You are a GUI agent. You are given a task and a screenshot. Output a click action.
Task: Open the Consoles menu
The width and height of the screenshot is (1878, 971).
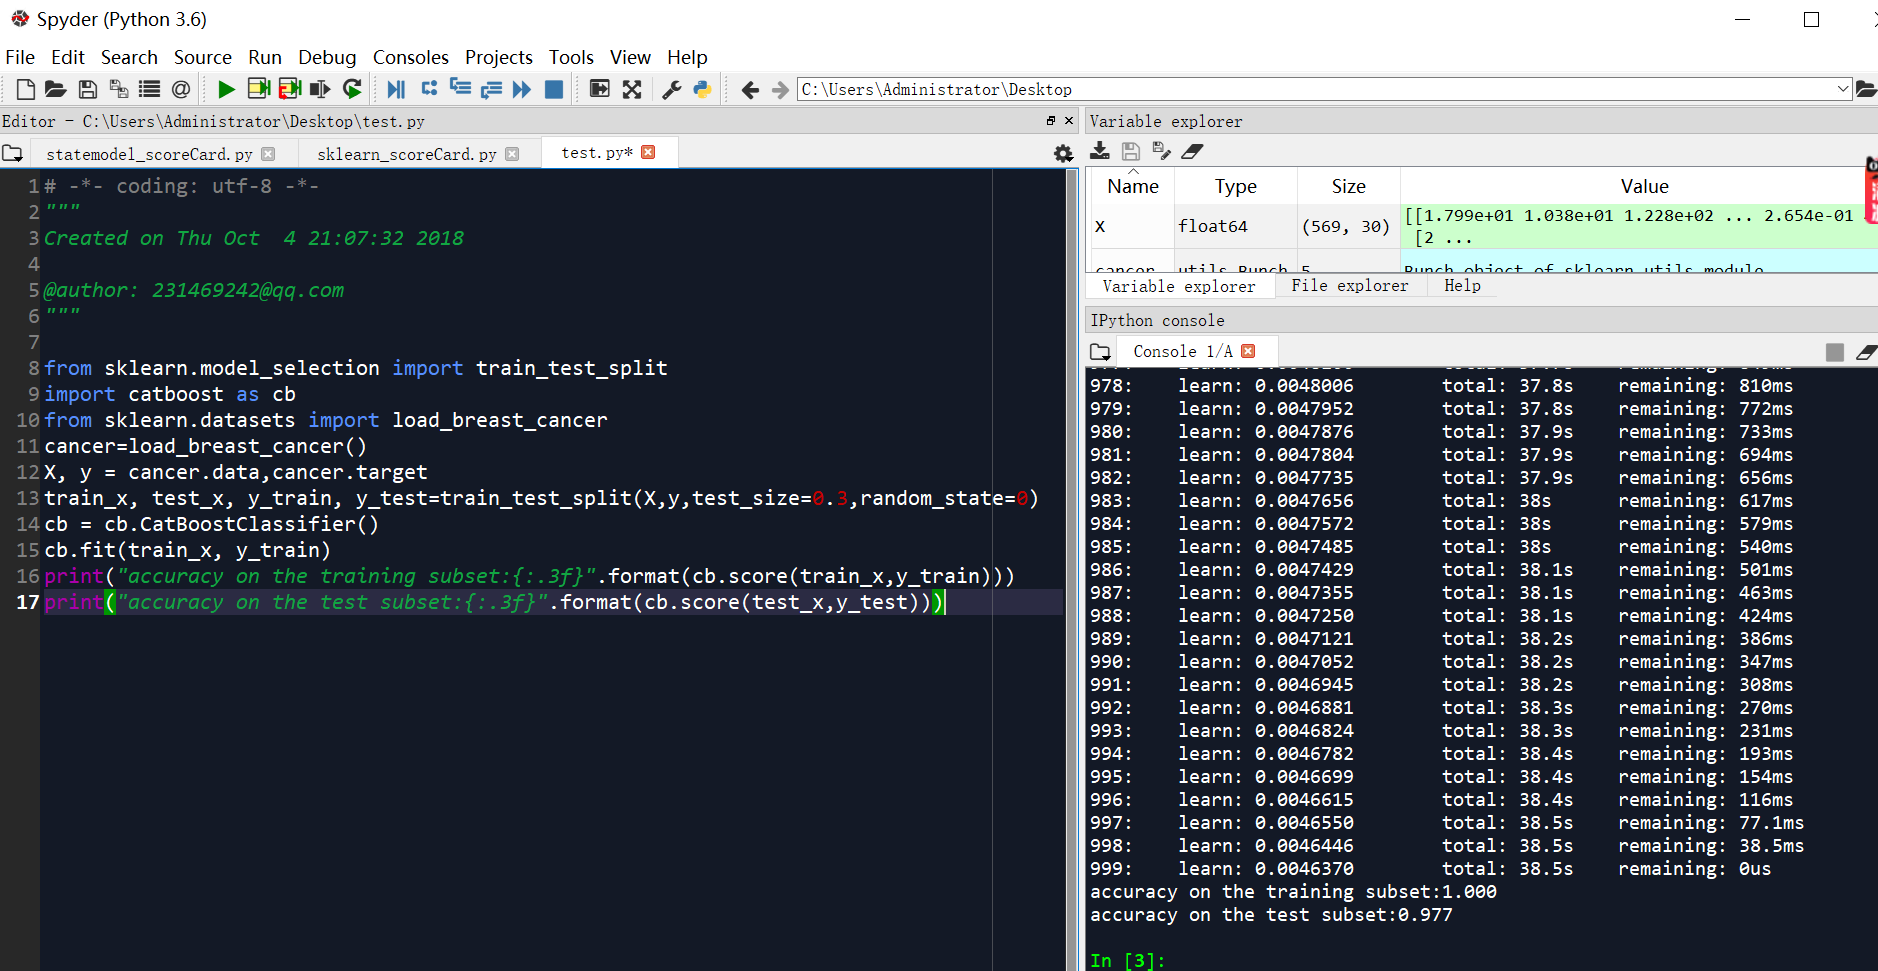(411, 57)
